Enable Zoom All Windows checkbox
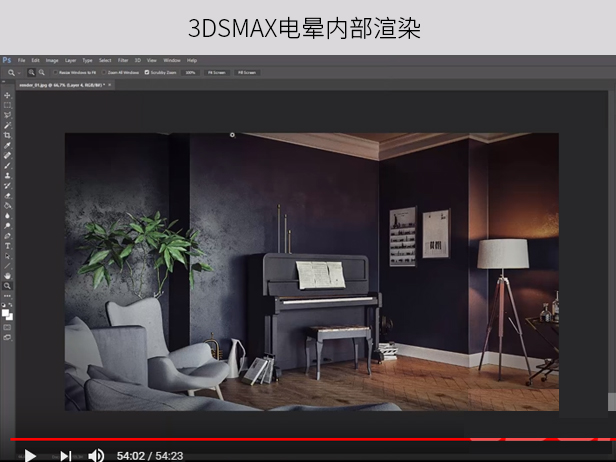The image size is (616, 462). point(106,73)
